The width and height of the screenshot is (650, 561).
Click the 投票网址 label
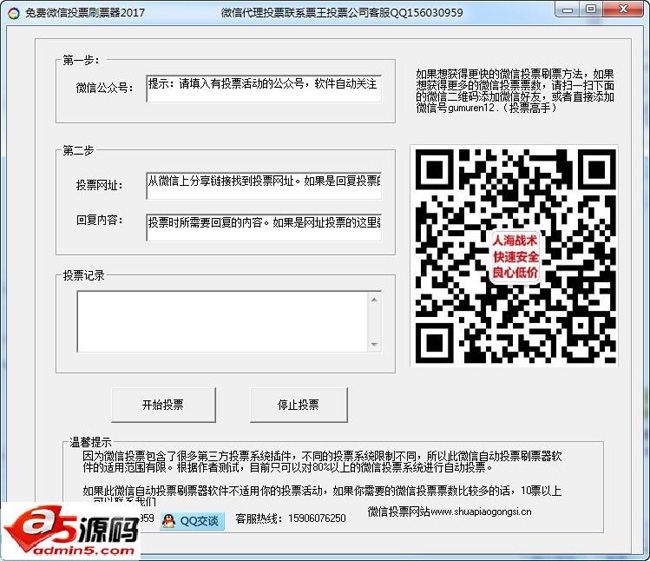pyautogui.click(x=99, y=185)
